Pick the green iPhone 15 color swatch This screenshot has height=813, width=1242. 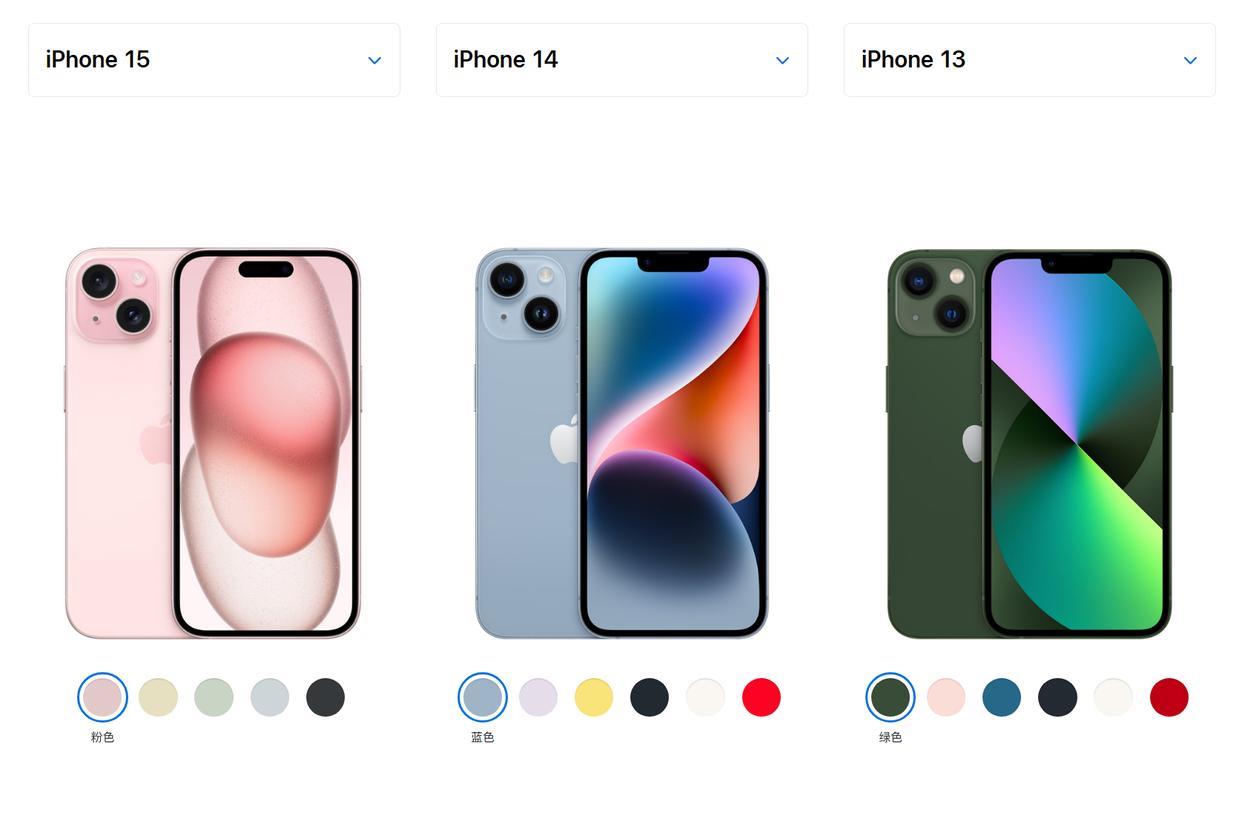[214, 697]
